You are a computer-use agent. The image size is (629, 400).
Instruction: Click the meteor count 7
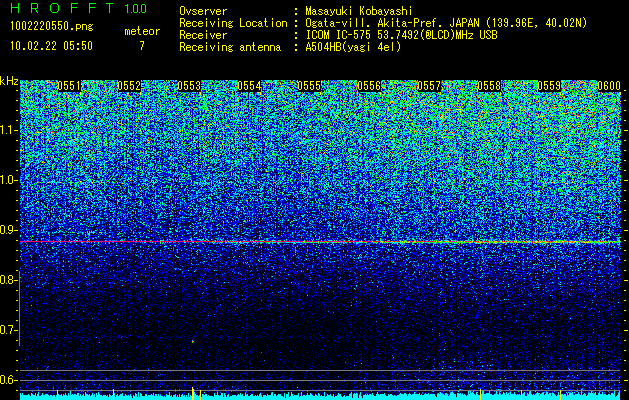click(142, 46)
